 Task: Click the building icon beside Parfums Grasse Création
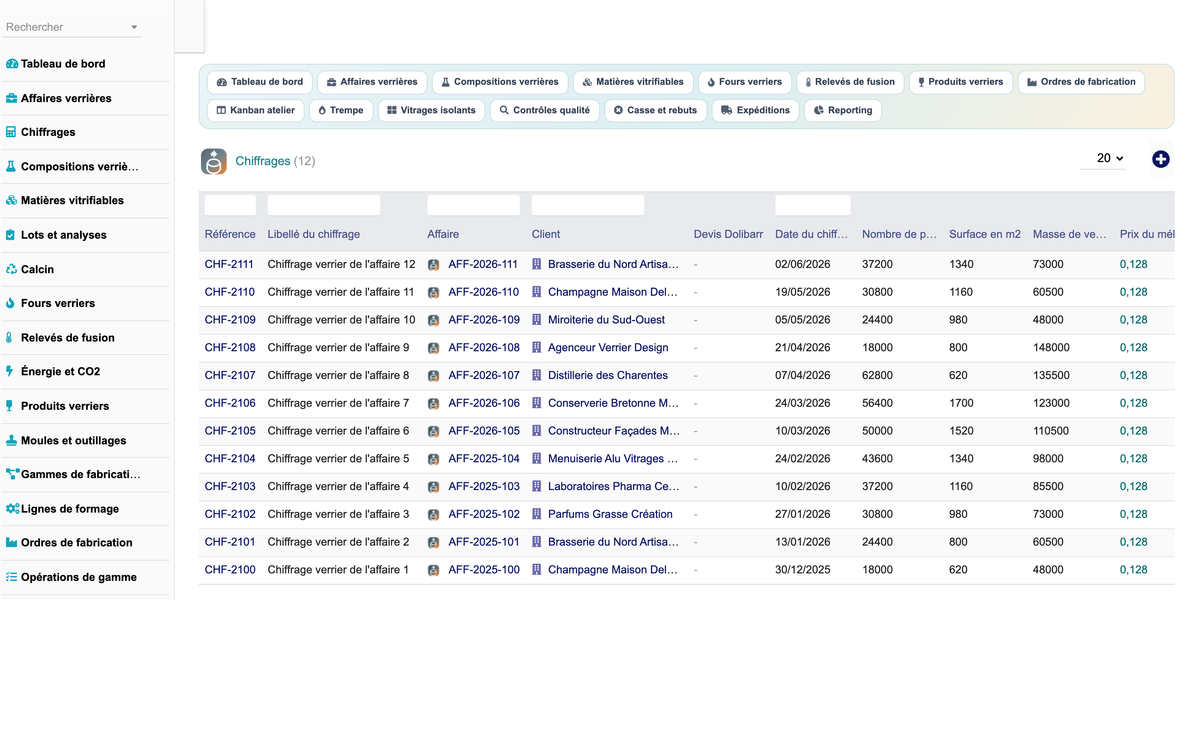(537, 514)
